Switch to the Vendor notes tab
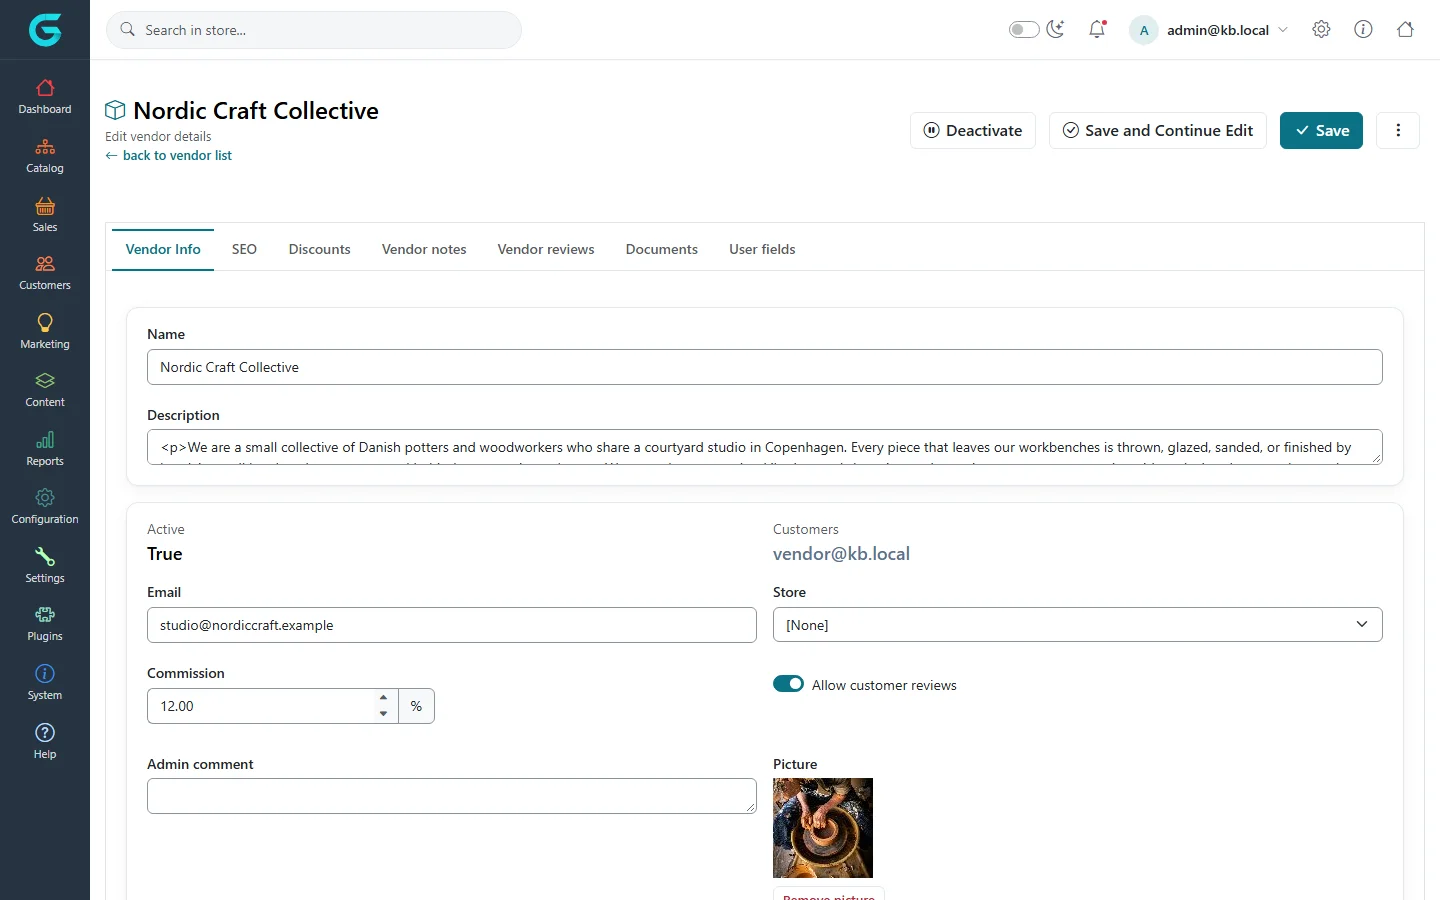The image size is (1440, 900). coord(424,249)
